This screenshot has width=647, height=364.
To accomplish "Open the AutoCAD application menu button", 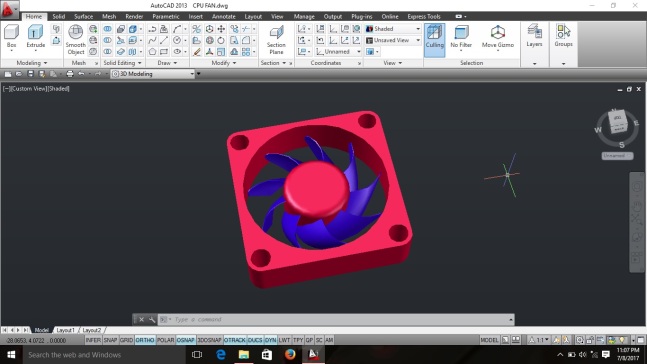I will click(x=8, y=10).
